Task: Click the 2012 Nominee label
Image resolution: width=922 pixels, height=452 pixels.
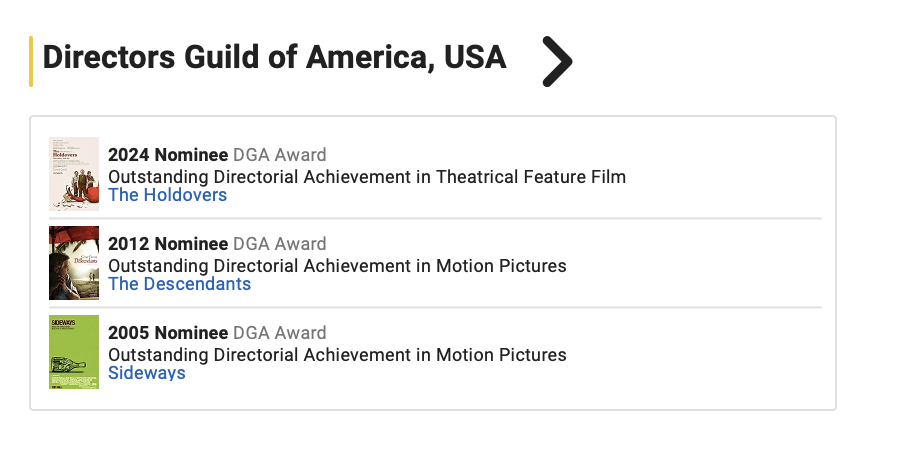Action: tap(167, 244)
